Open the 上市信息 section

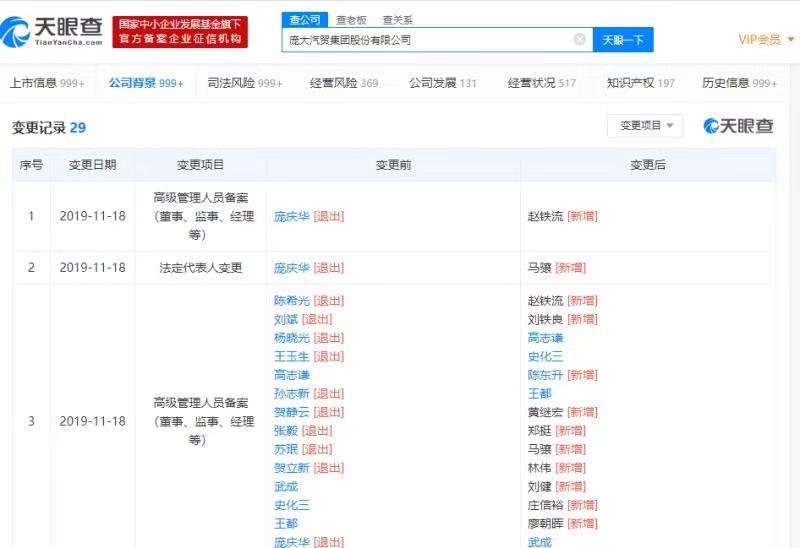coord(46,83)
